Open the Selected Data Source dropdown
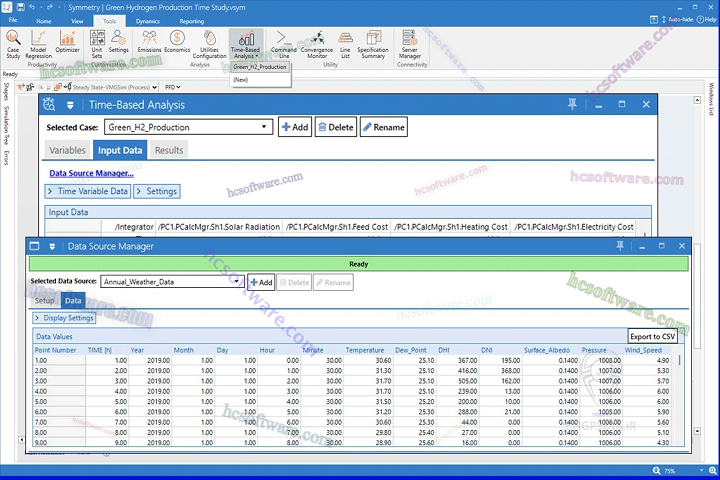Viewport: 720px width, 480px height. tap(236, 282)
